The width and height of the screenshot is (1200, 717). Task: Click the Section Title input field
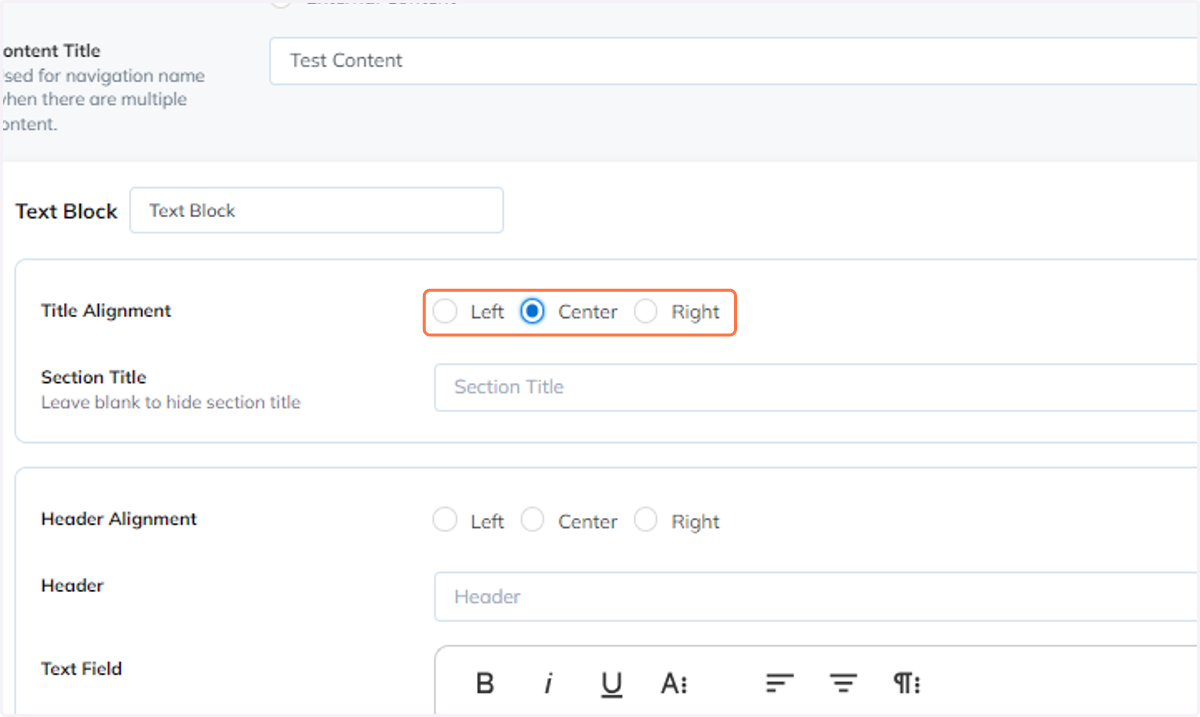816,387
